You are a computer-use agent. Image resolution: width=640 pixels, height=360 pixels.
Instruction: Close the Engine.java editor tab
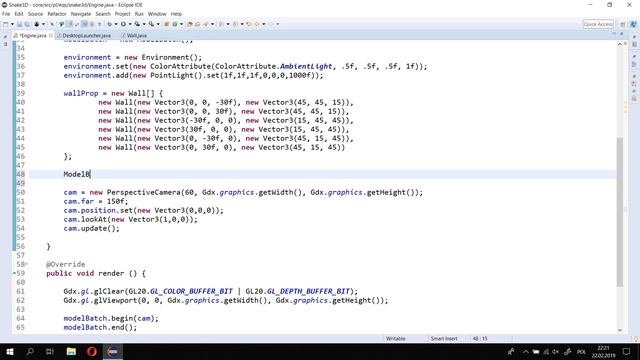pos(51,36)
